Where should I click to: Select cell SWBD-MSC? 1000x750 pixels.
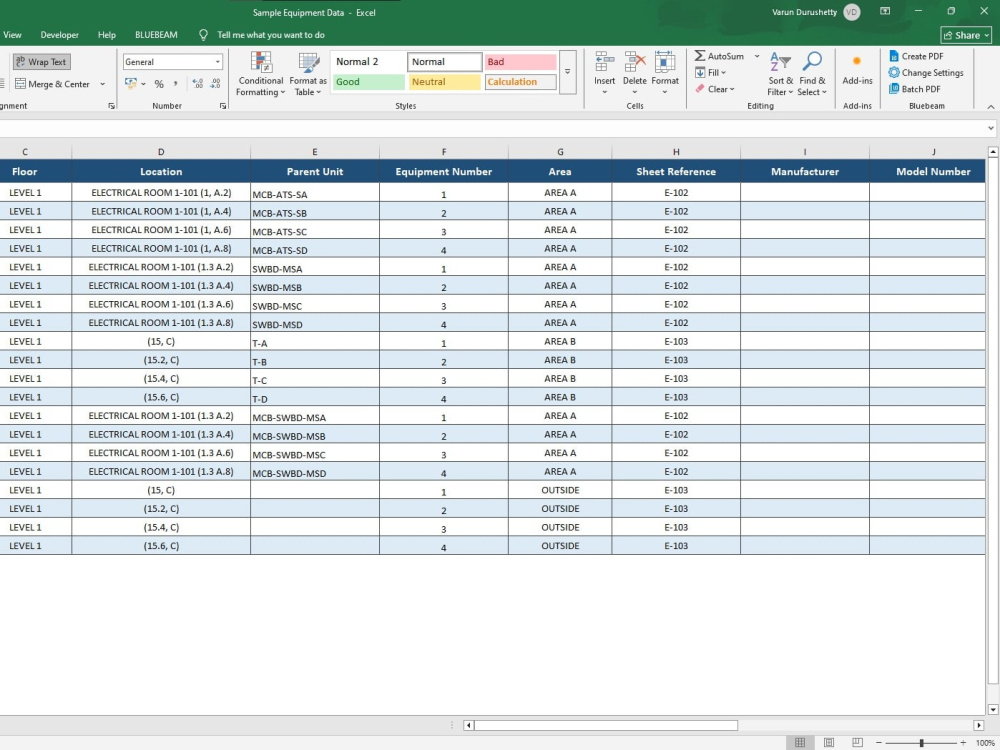coord(315,304)
